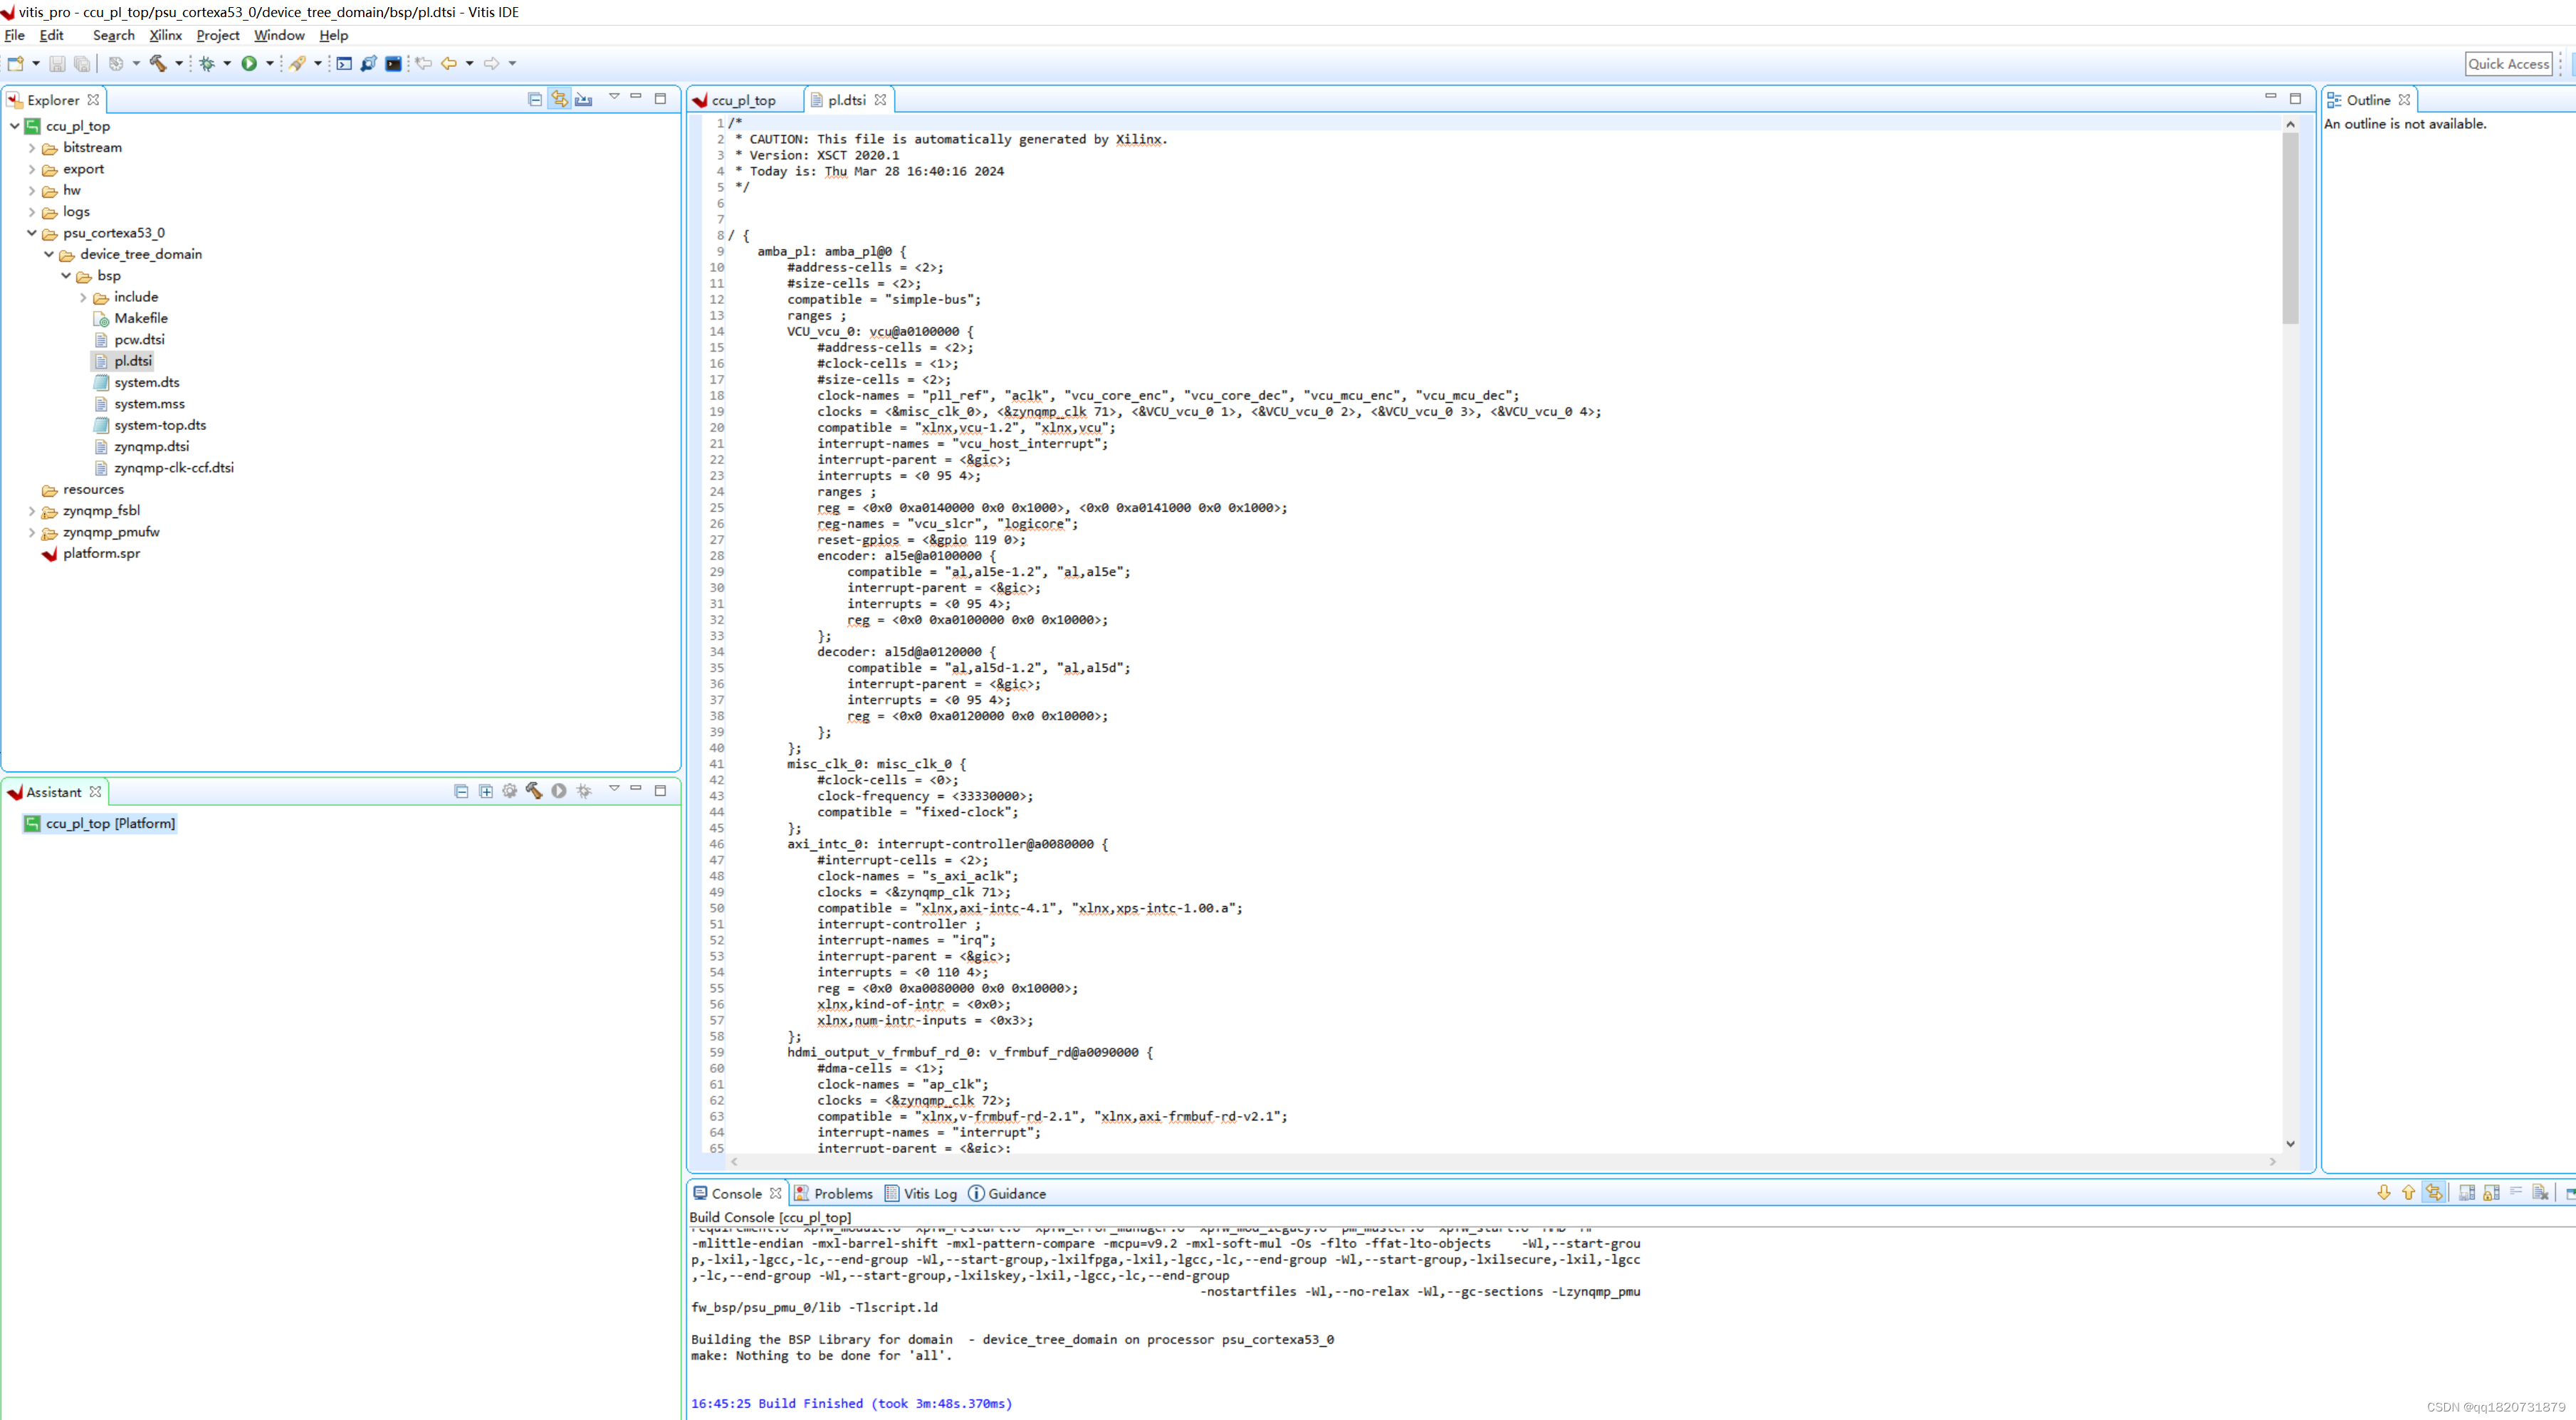Click the hammer Build icon in main toolbar

tap(158, 63)
